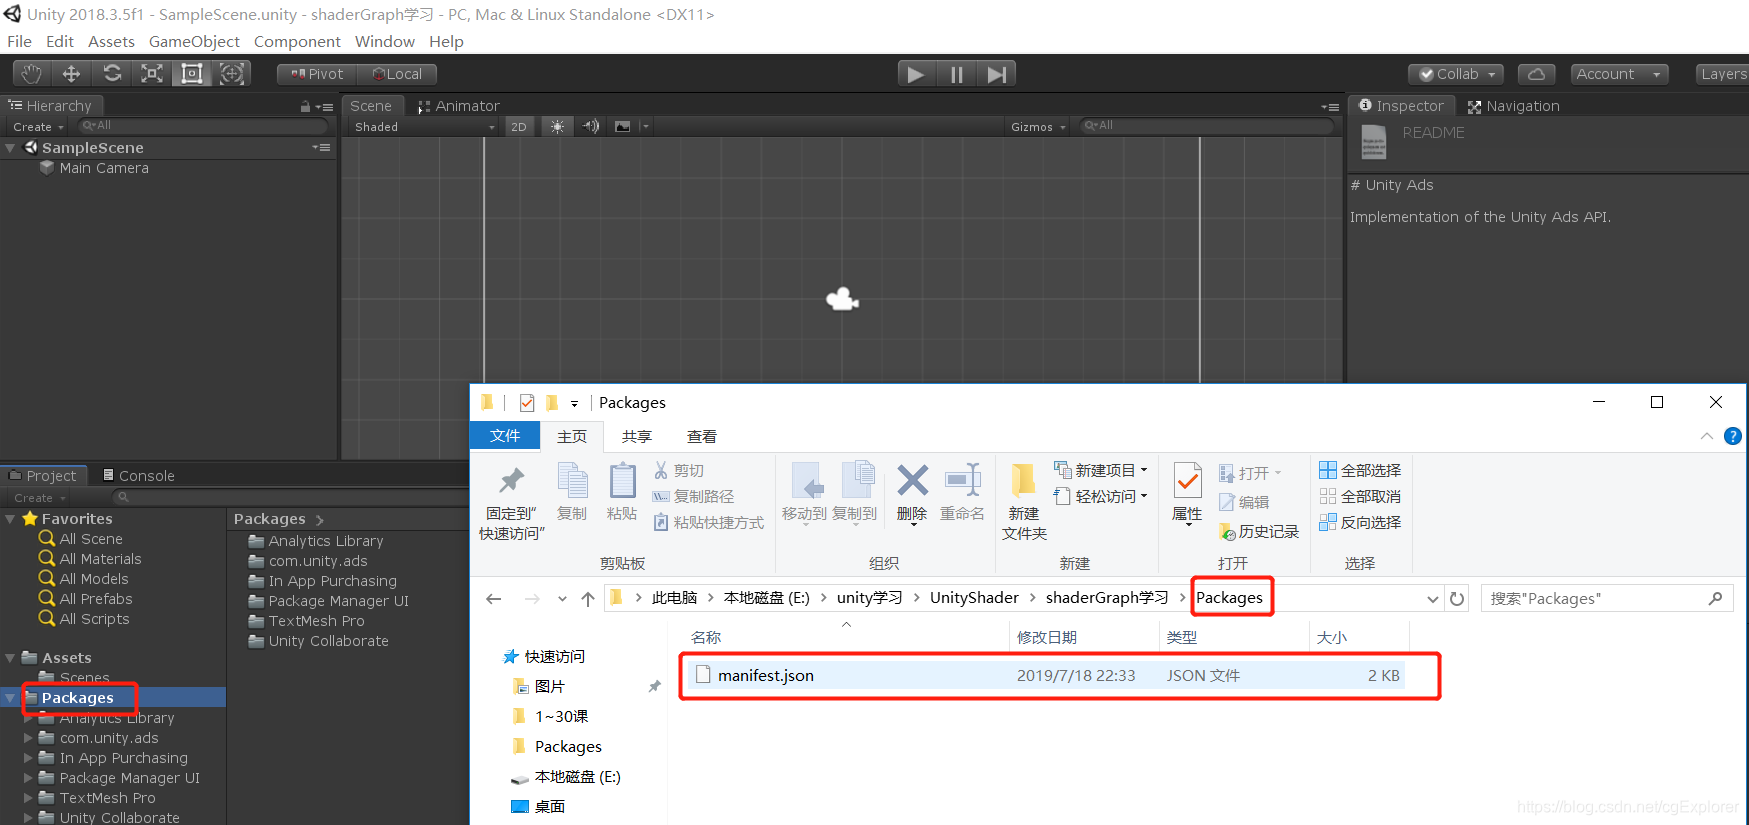Click the Explorer back arrow

(493, 599)
